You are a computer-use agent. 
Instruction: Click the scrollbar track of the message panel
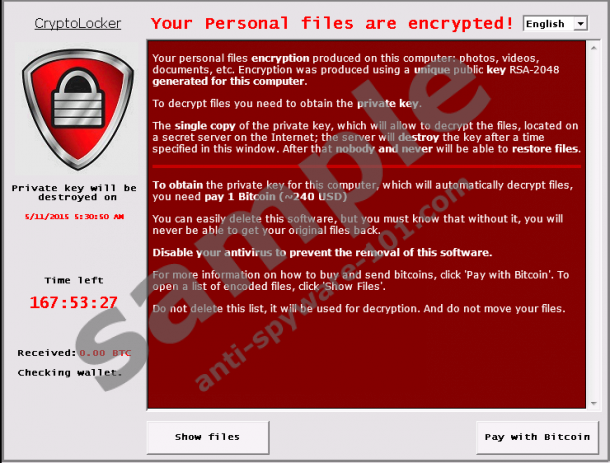click(594, 226)
